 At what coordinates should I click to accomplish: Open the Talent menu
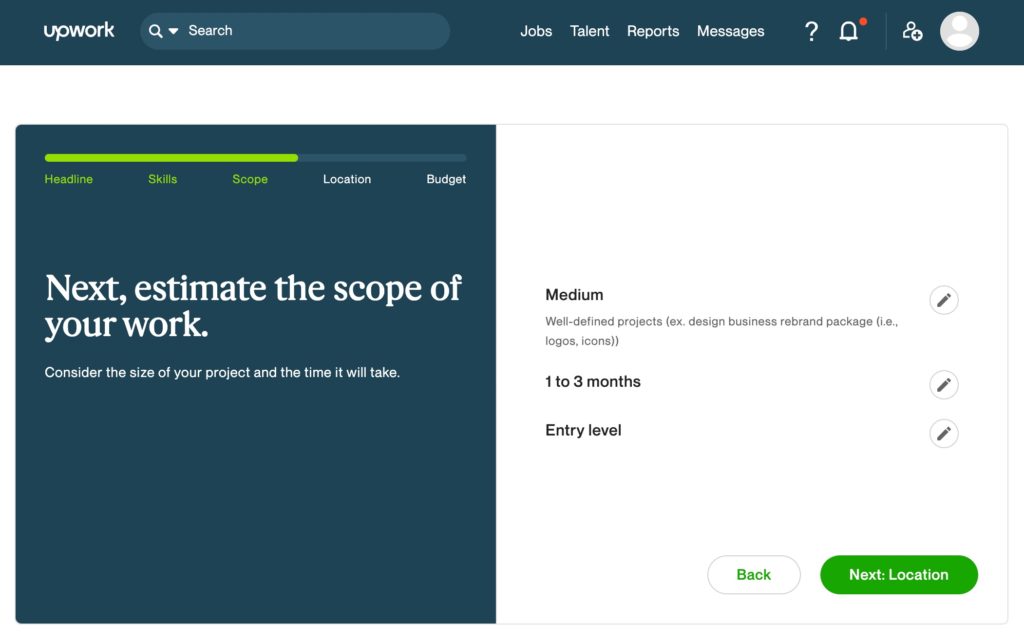click(x=589, y=31)
